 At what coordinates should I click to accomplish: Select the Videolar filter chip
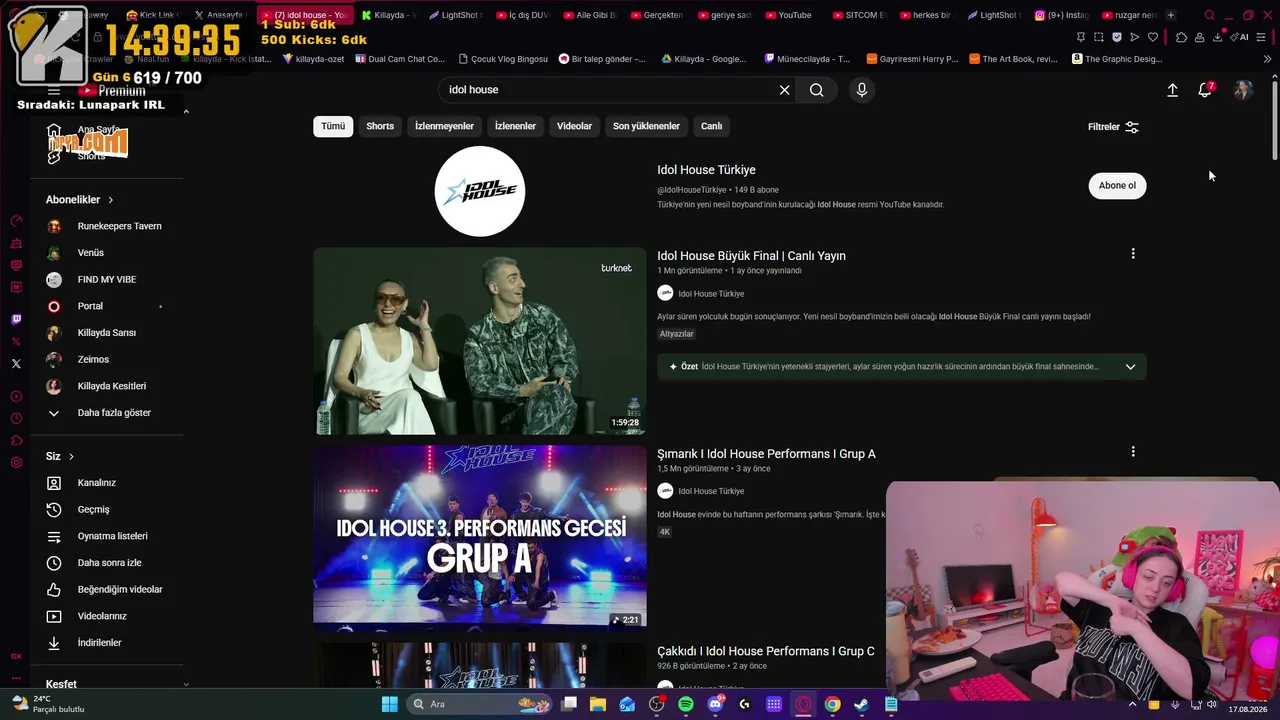(x=574, y=126)
